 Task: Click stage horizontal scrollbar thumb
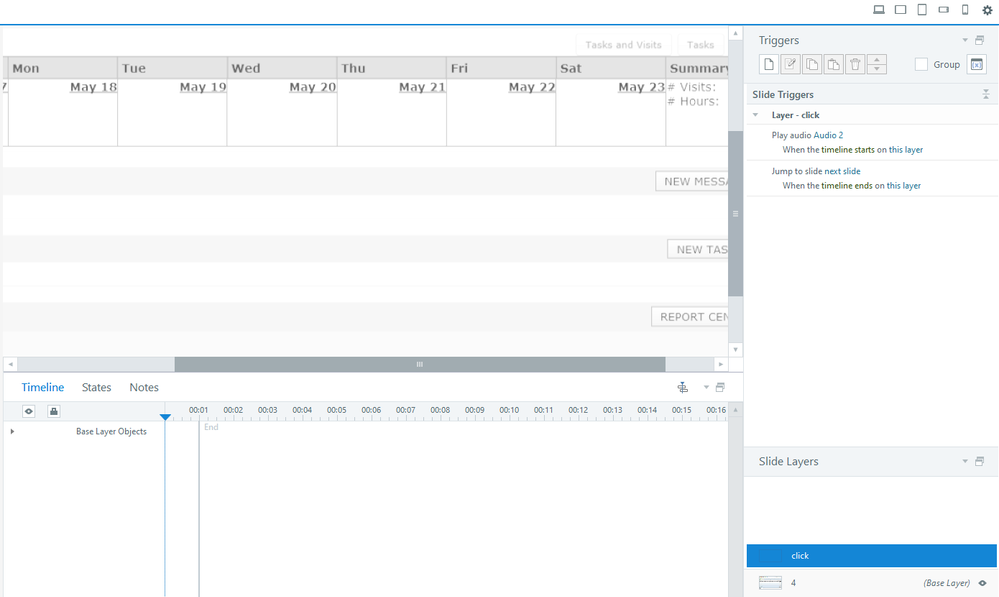click(x=420, y=364)
